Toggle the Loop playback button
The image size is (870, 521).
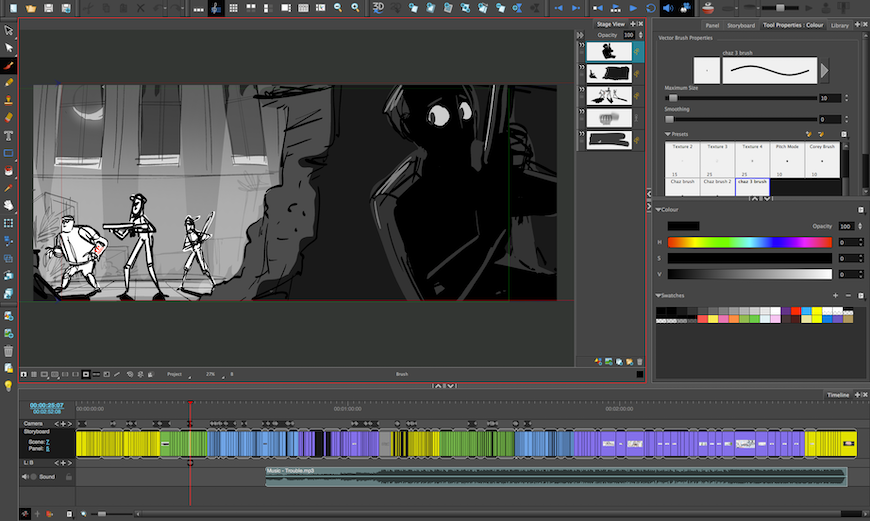[x=651, y=8]
